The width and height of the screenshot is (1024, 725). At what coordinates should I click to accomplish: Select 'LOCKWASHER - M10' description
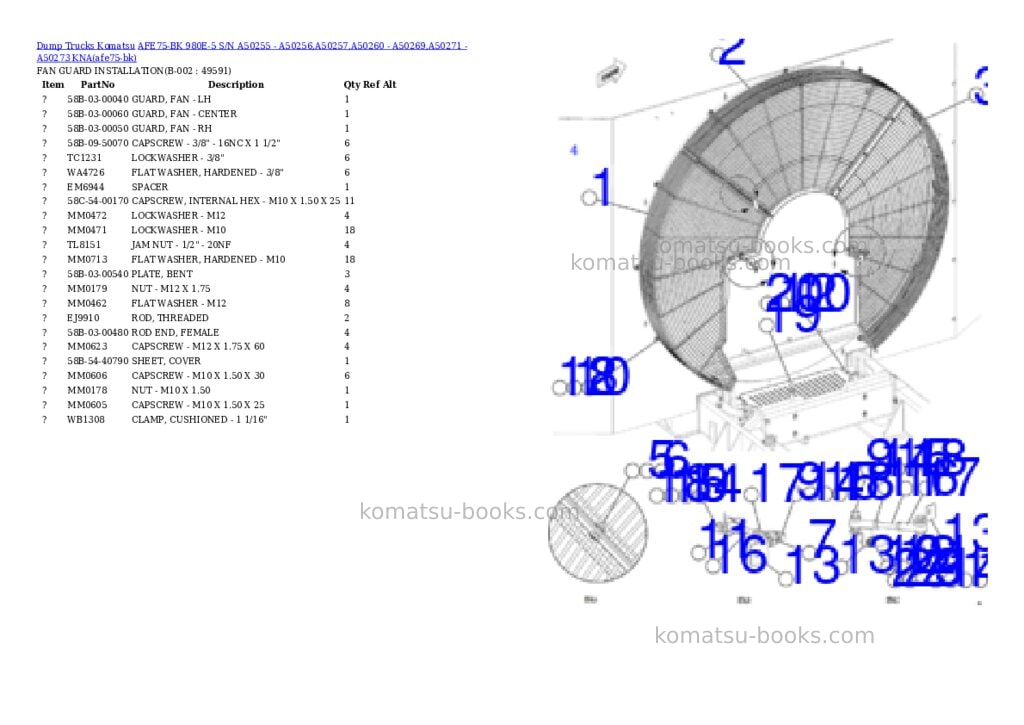[178, 230]
